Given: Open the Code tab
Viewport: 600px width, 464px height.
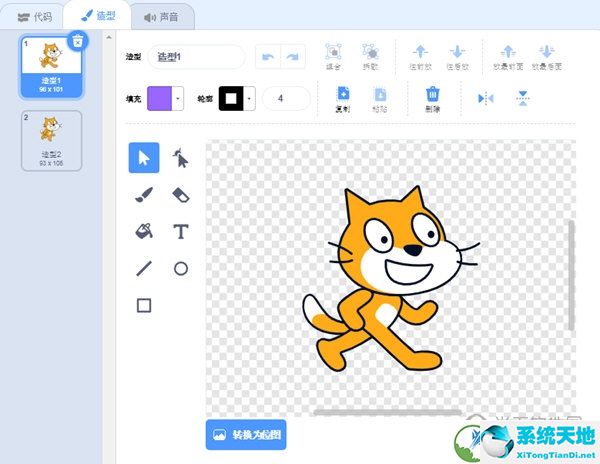Looking at the screenshot, I should point(34,17).
